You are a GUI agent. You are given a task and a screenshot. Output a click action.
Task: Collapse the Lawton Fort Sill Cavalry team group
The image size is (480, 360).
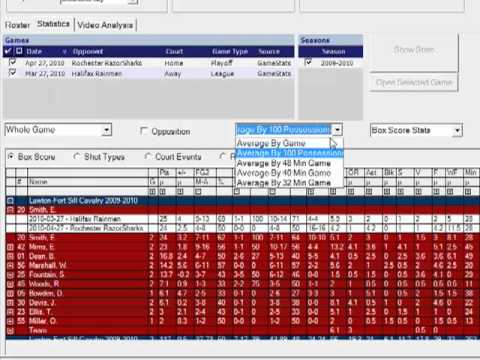pyautogui.click(x=10, y=200)
